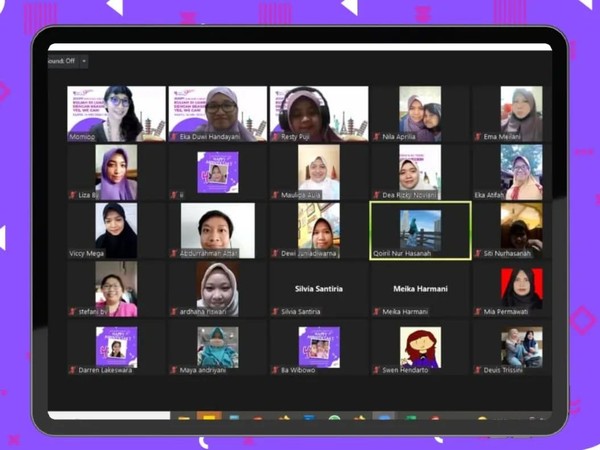Click muted mic icon beside Abdurrahman Attar
Screen dimensions: 600x450
[174, 253]
